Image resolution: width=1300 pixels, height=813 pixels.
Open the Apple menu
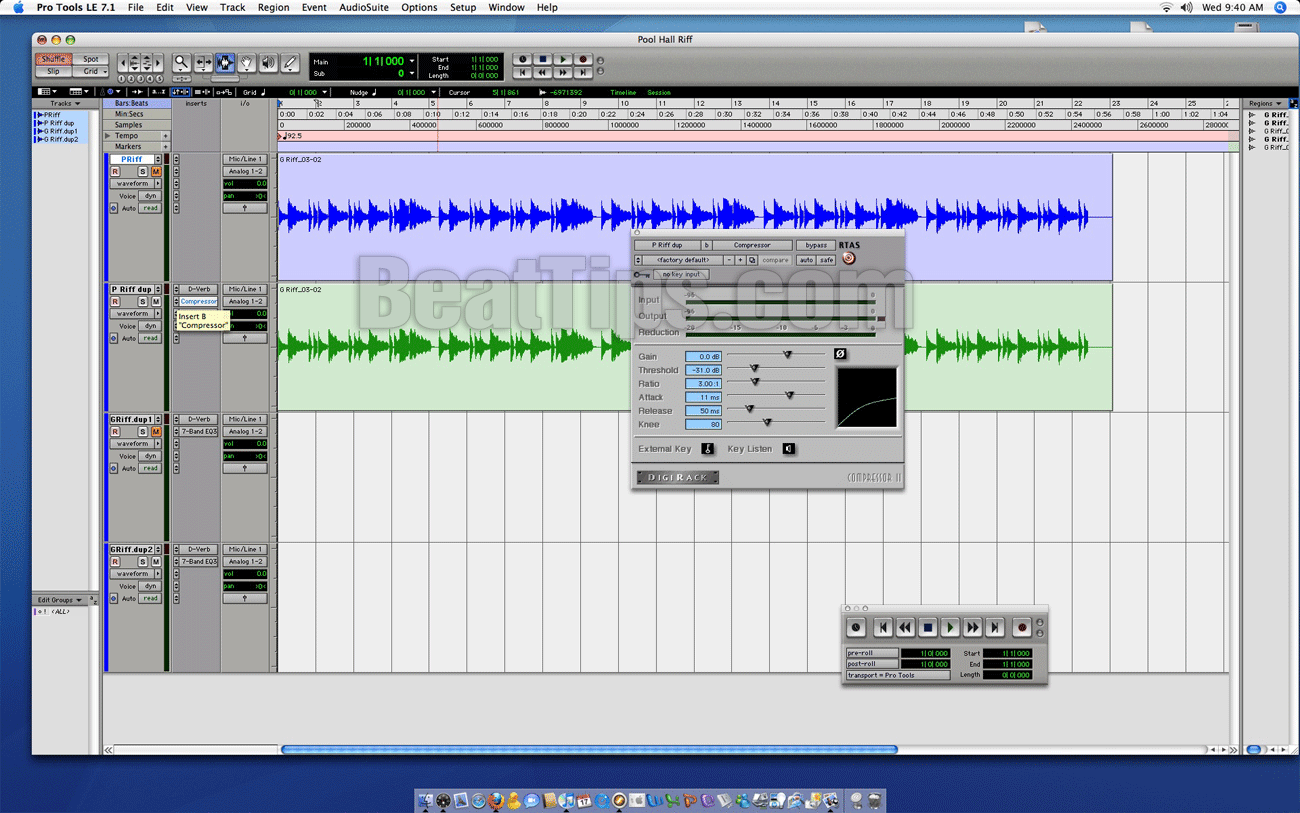(17, 7)
